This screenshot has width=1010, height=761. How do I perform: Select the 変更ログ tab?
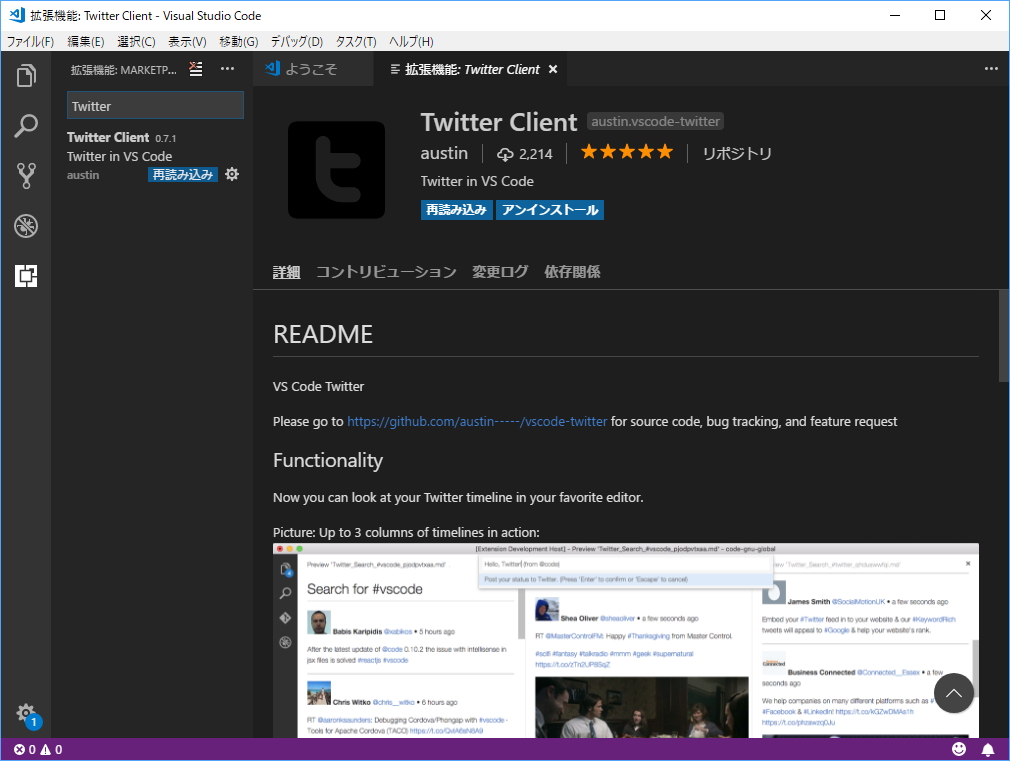click(500, 272)
